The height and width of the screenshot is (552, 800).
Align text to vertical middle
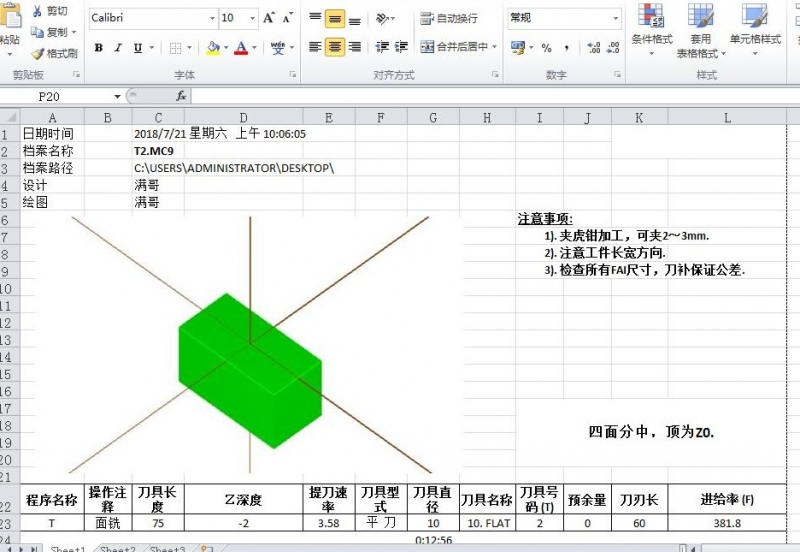(x=335, y=18)
